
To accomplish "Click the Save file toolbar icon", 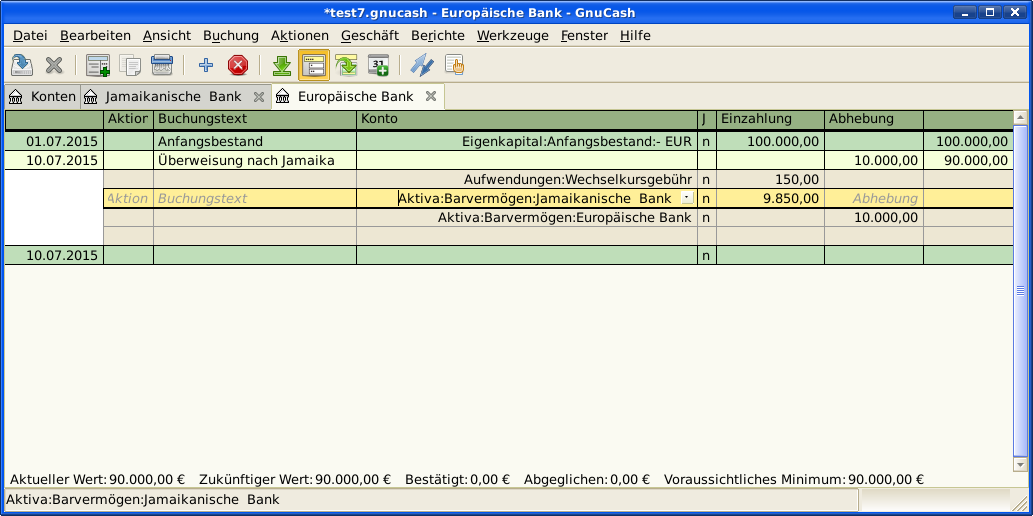I will [22, 66].
